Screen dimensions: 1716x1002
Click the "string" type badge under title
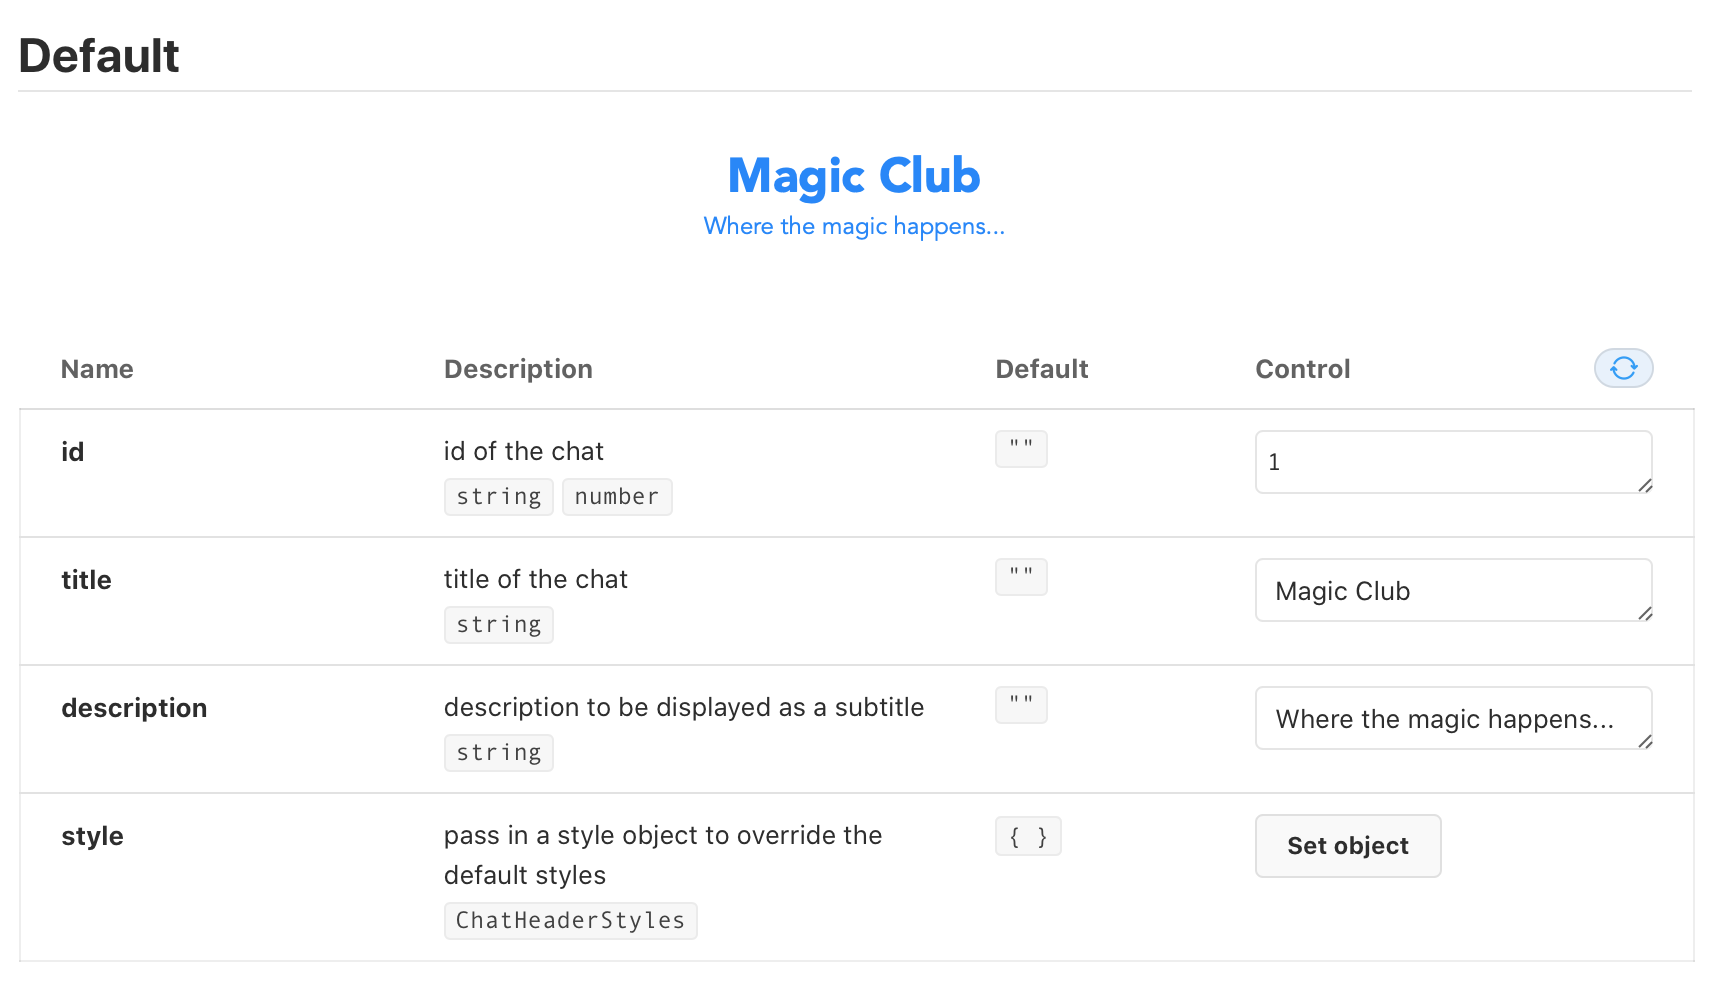tap(498, 624)
